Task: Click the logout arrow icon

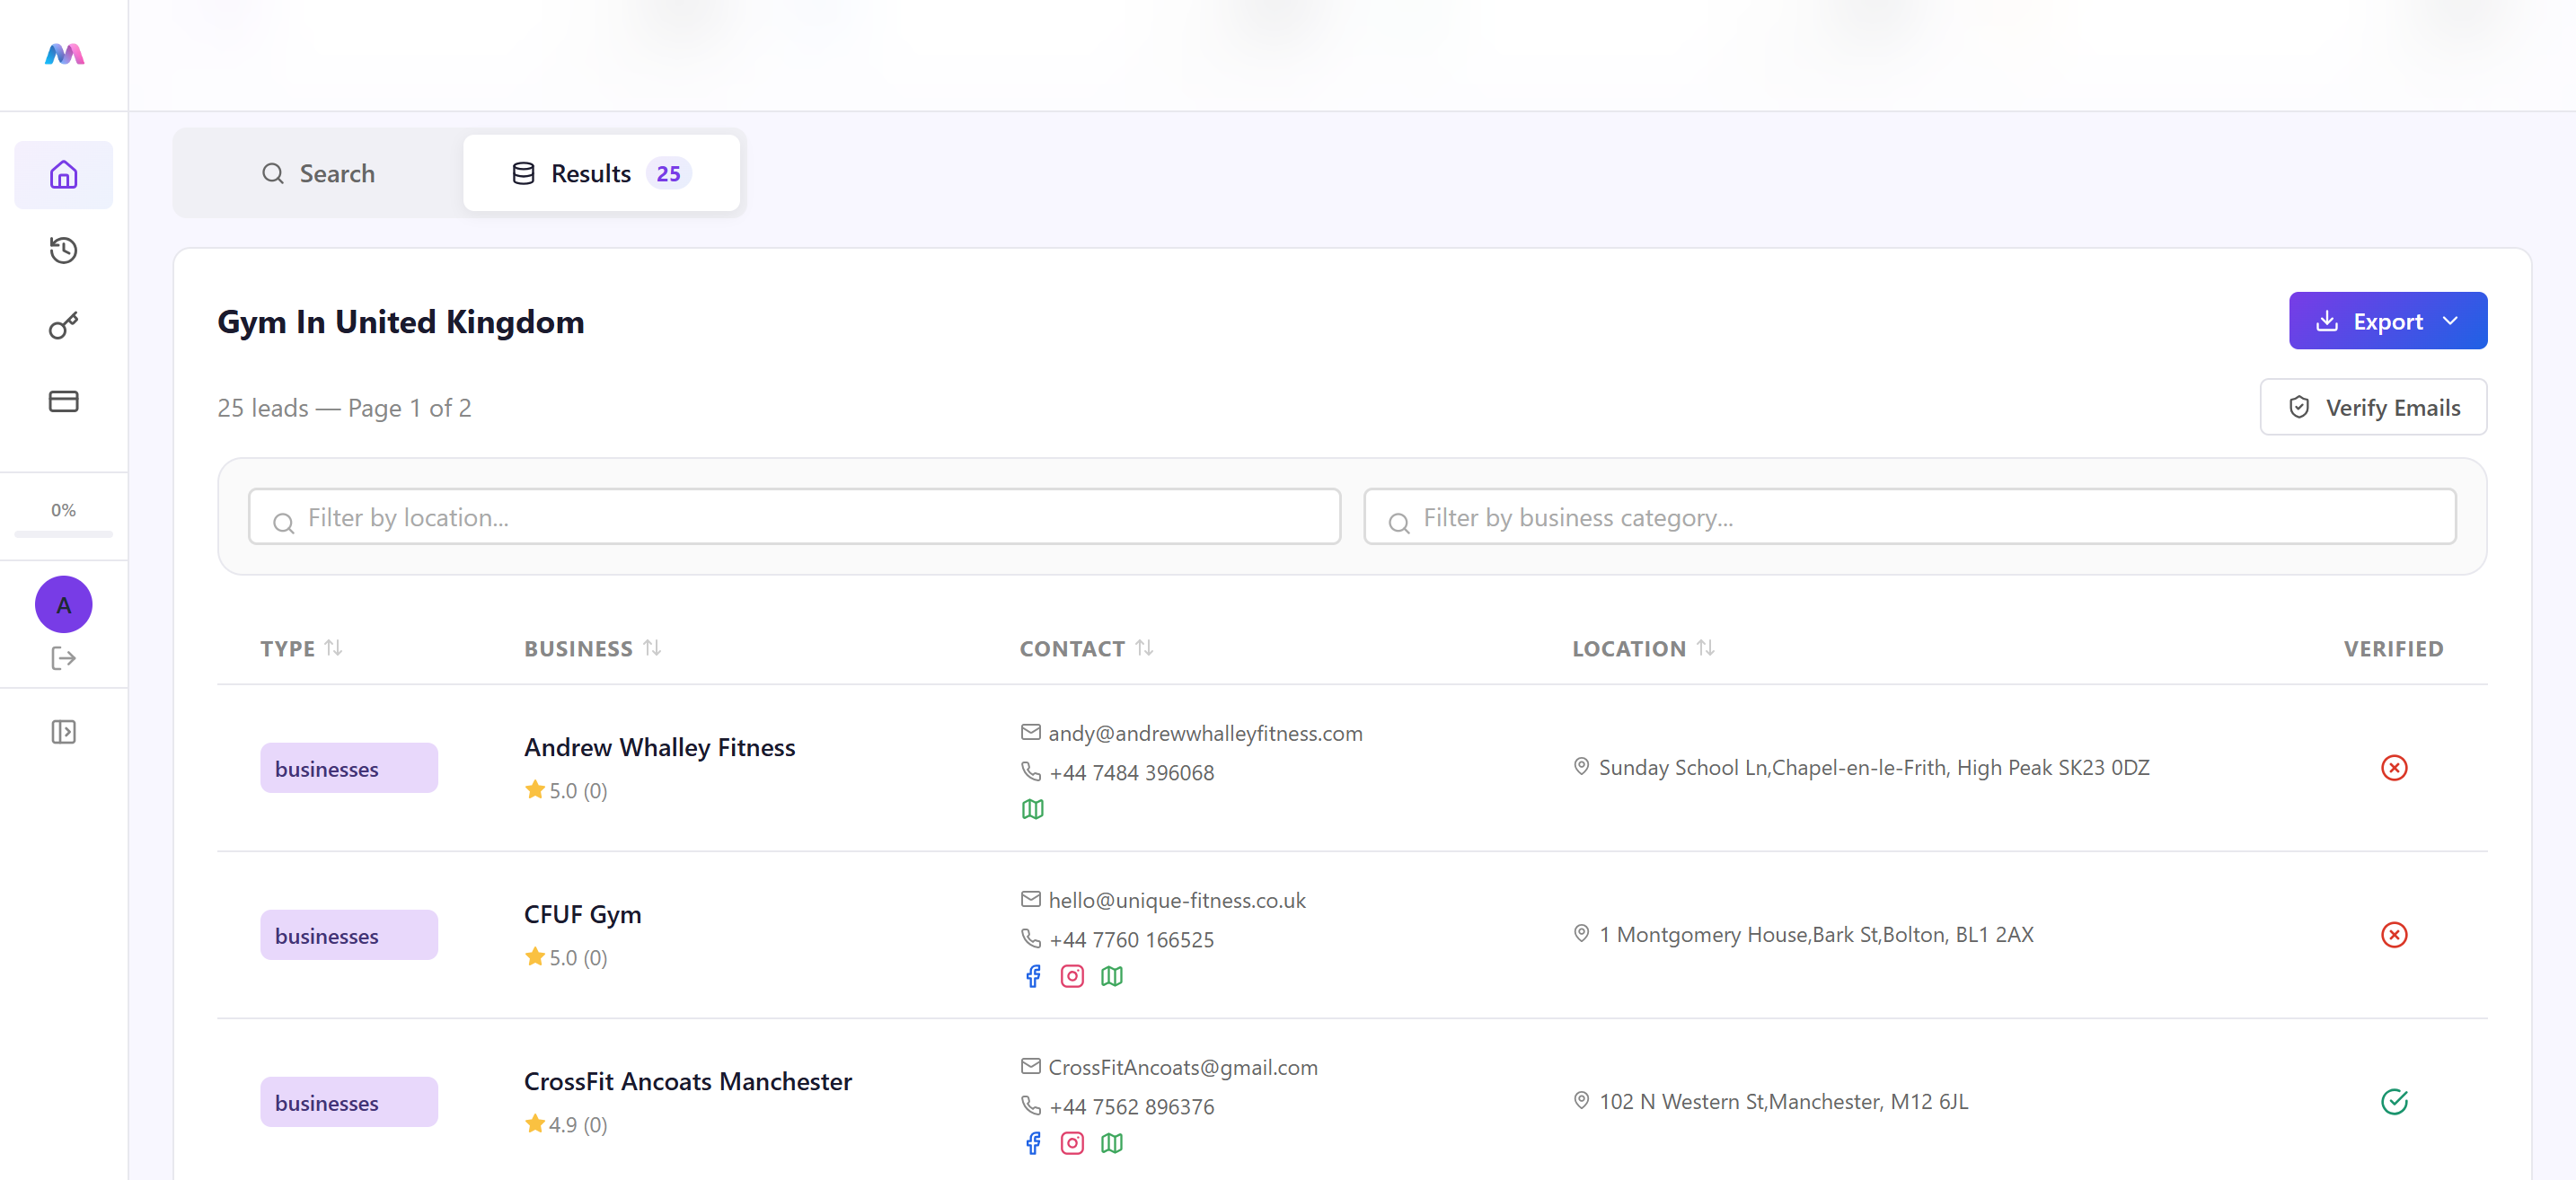Action: (63, 658)
